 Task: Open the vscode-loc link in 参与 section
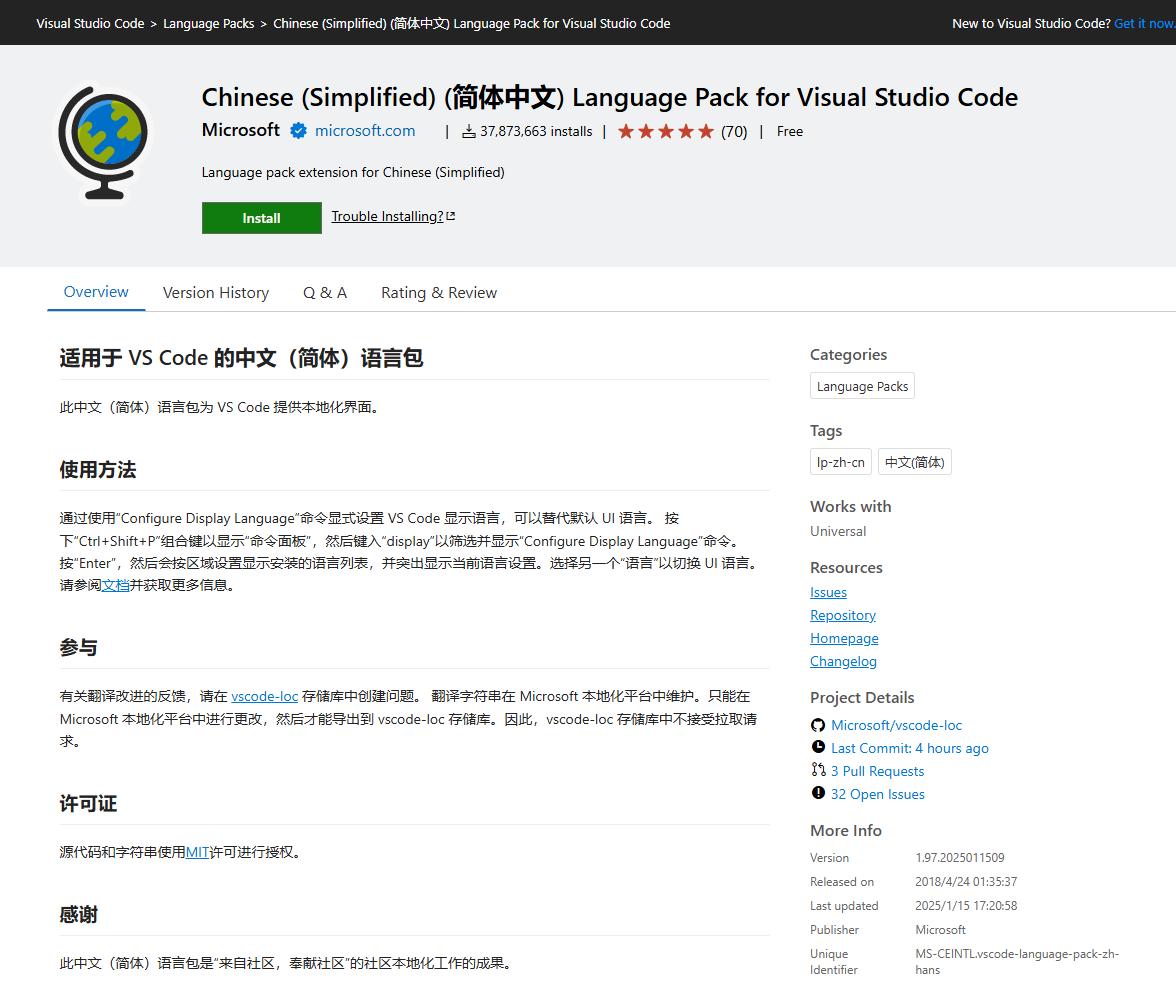coord(265,696)
